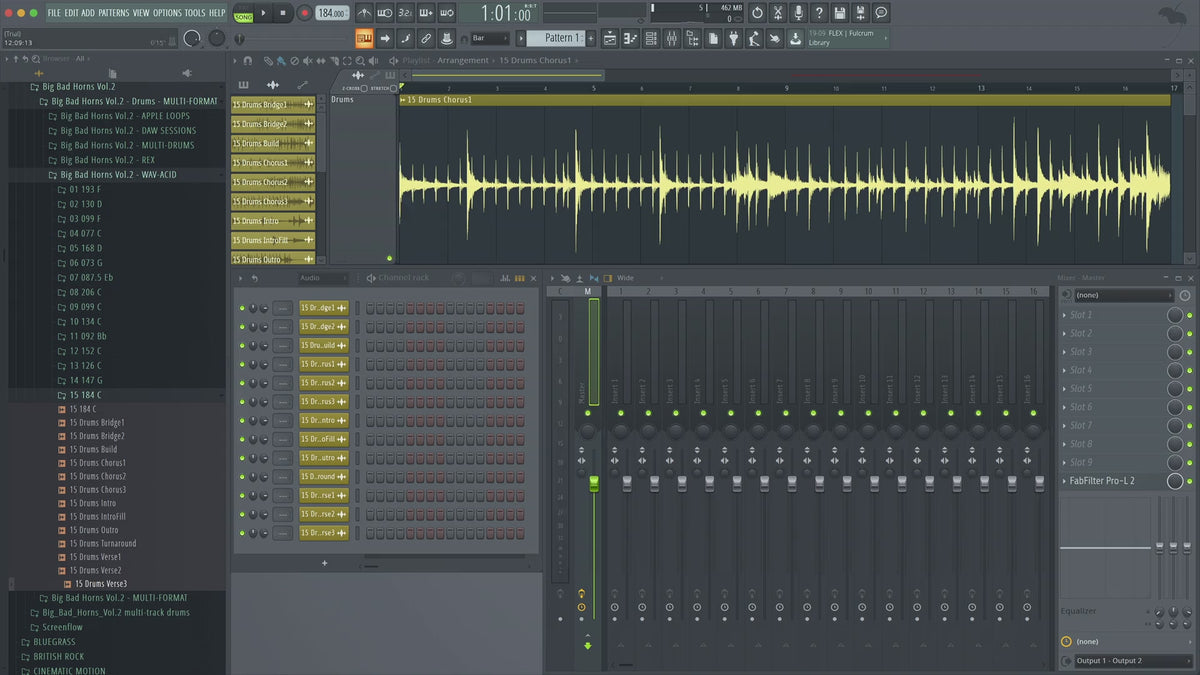1200x675 pixels.
Task: Click the help question mark icon
Action: coord(819,13)
